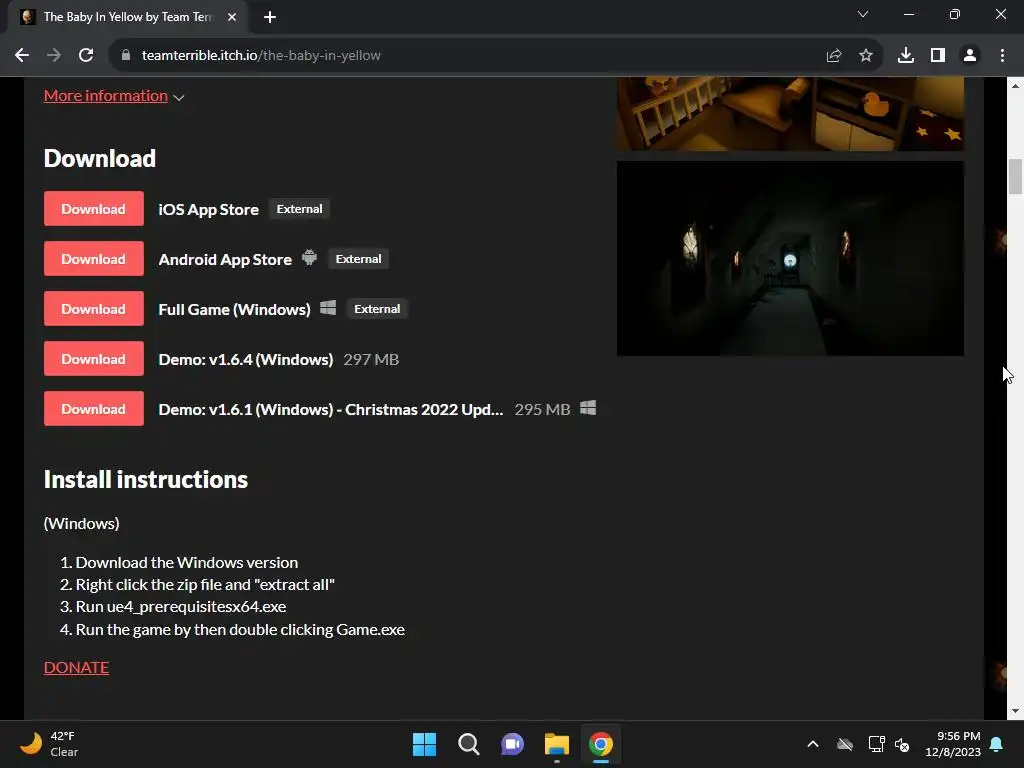
Task: Click the page vertical scrollbar thumb
Action: (1015, 176)
